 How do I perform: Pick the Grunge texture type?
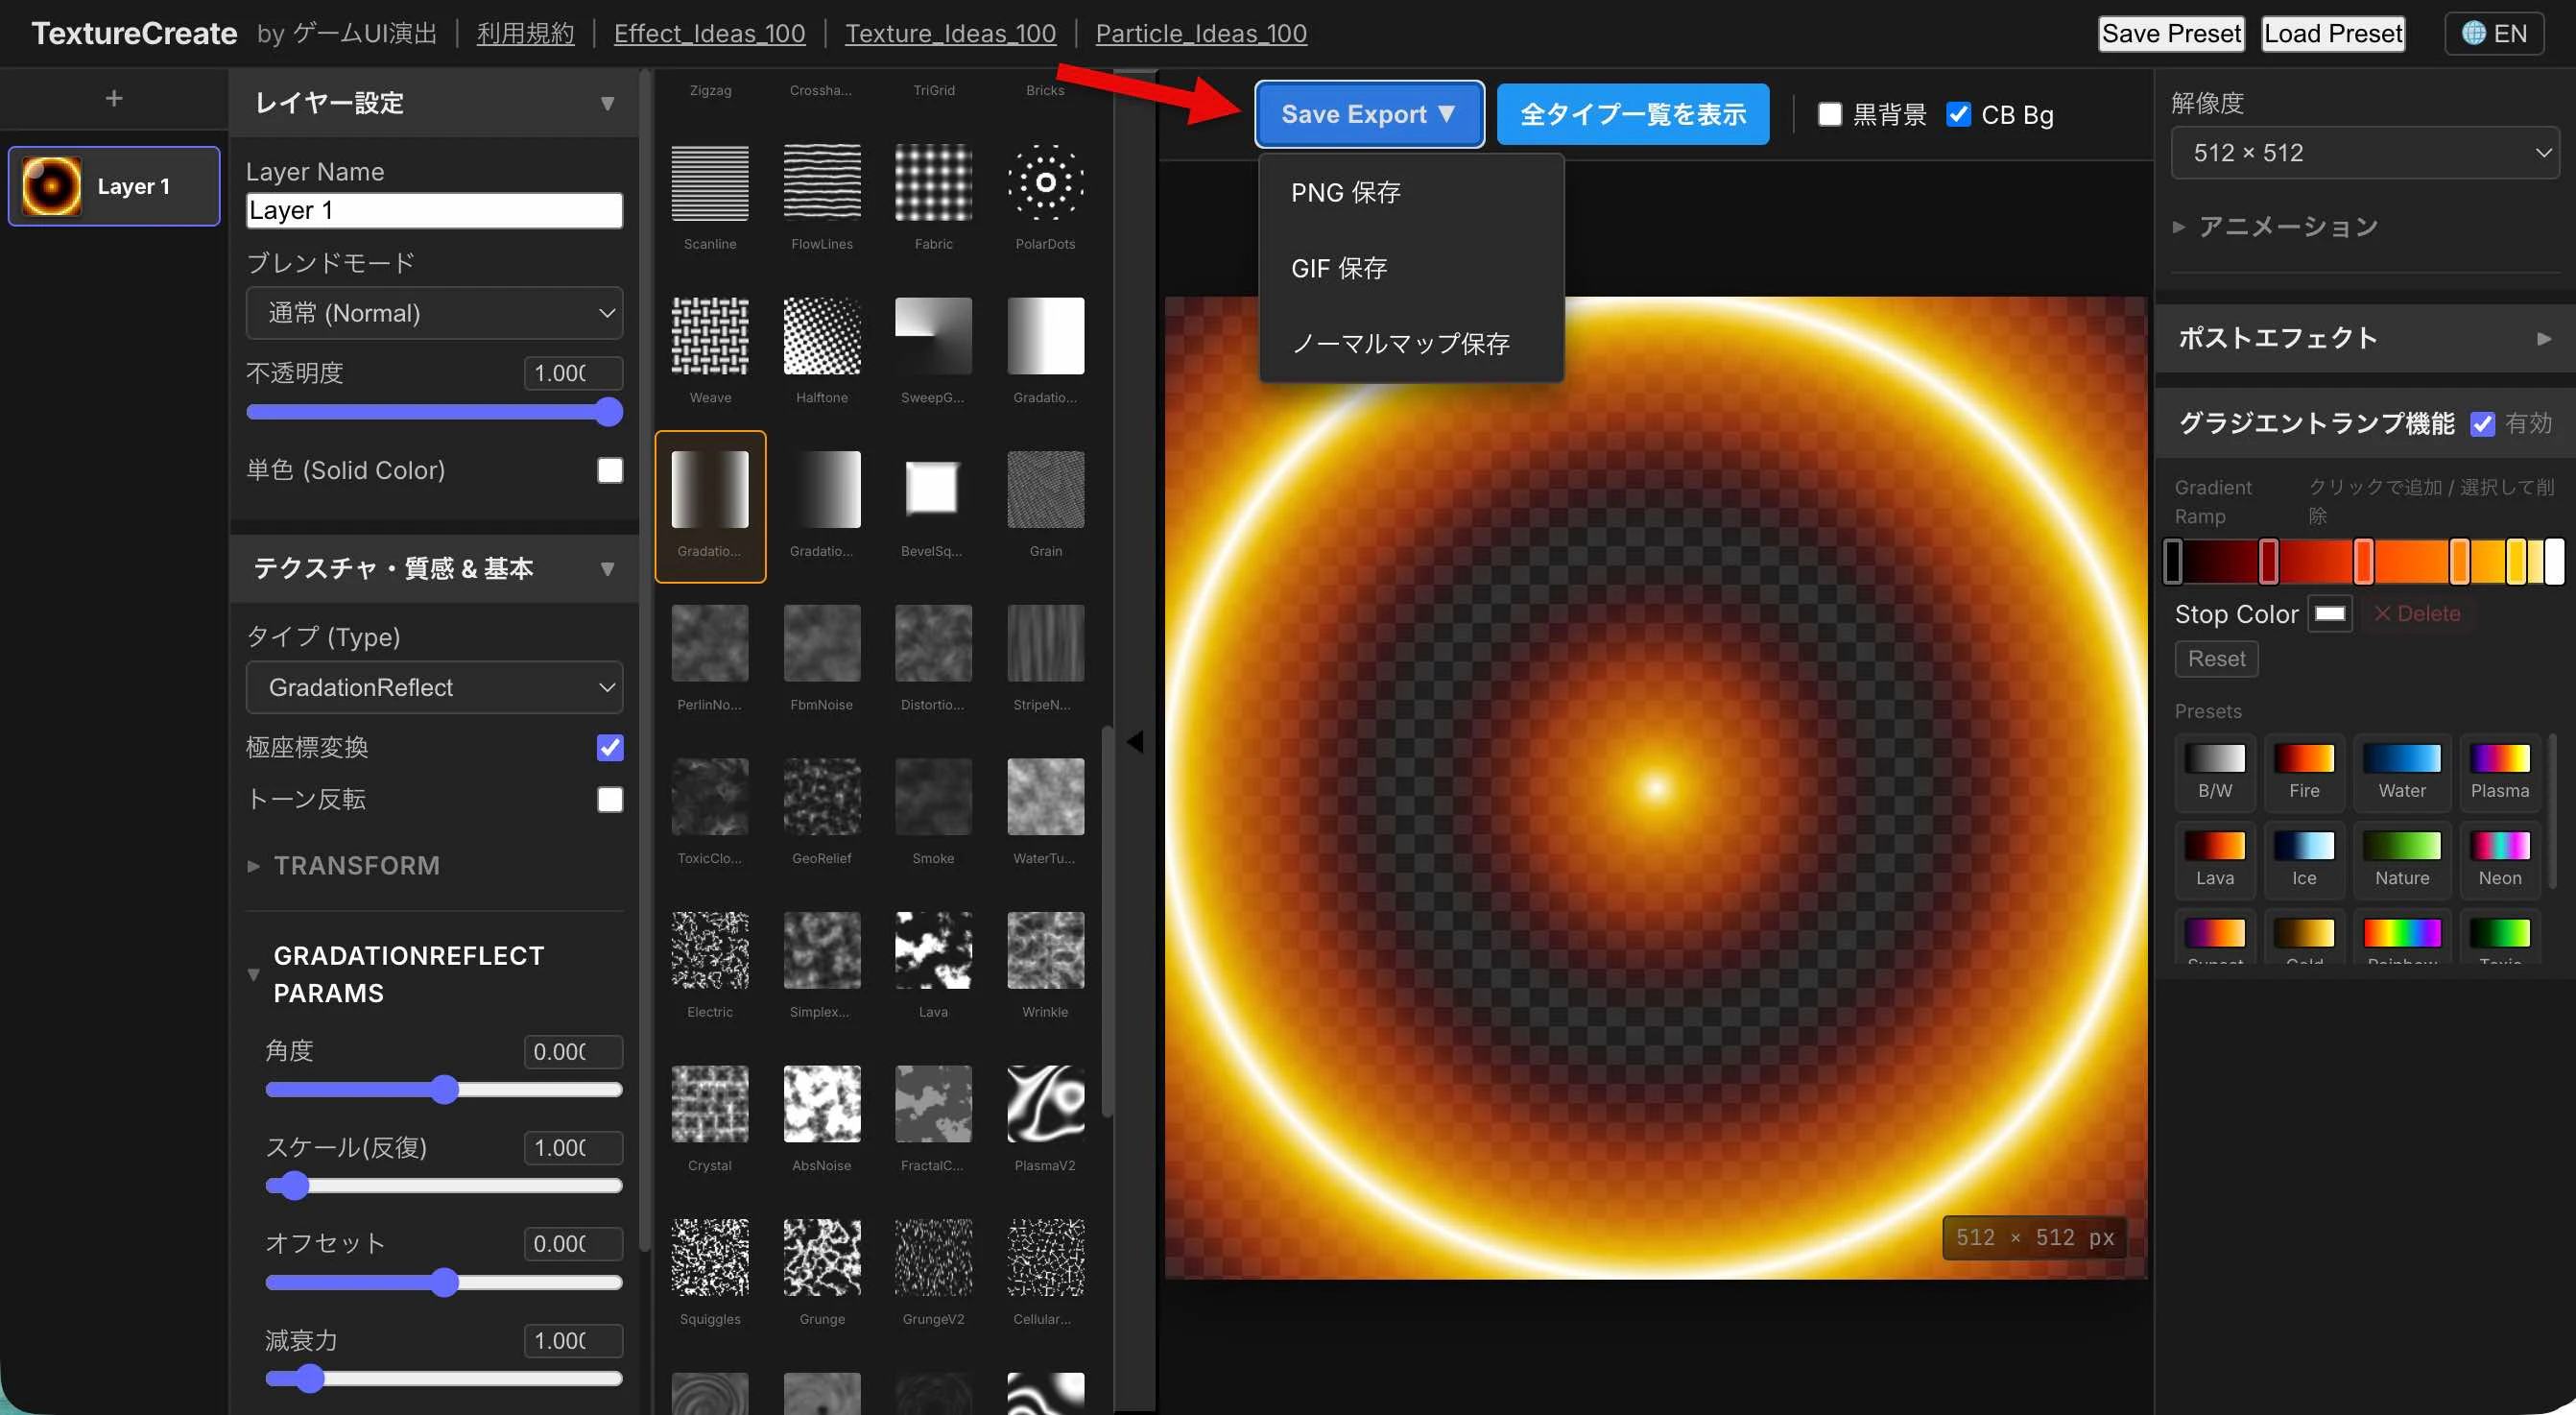coord(822,1258)
